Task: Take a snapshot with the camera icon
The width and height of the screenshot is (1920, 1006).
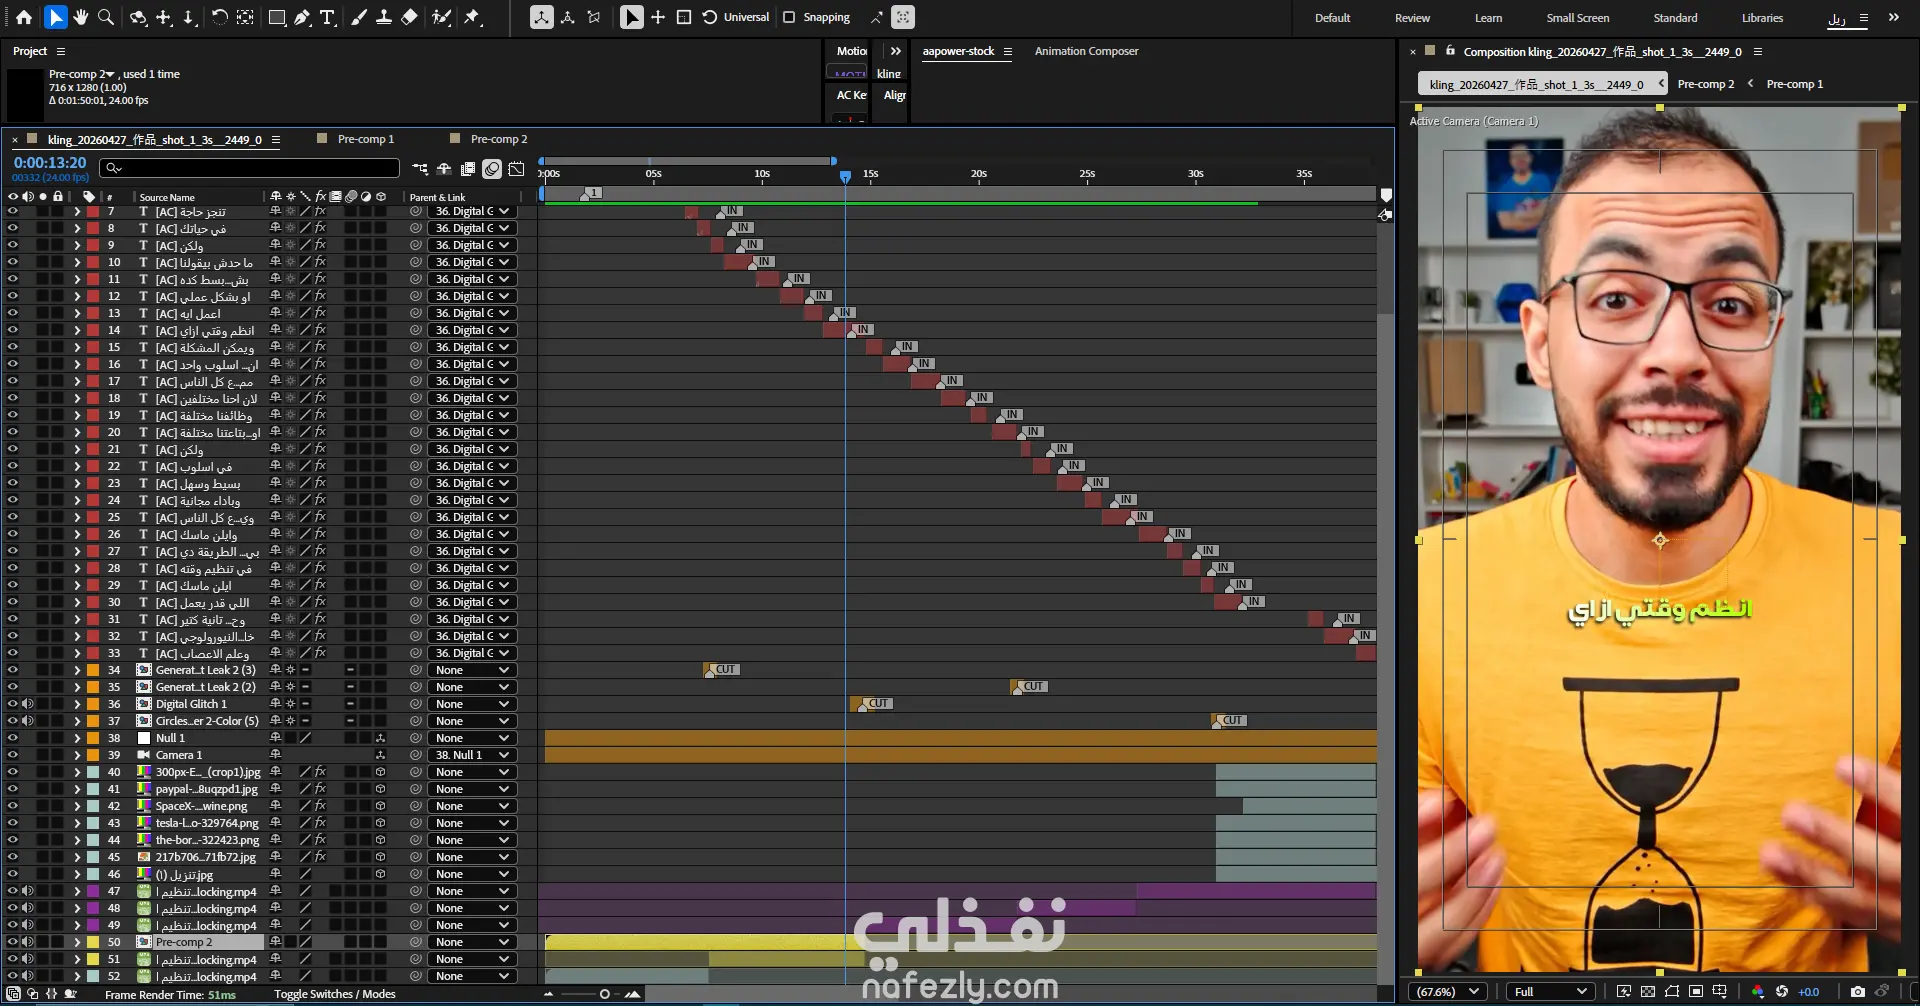Action: tap(1857, 991)
